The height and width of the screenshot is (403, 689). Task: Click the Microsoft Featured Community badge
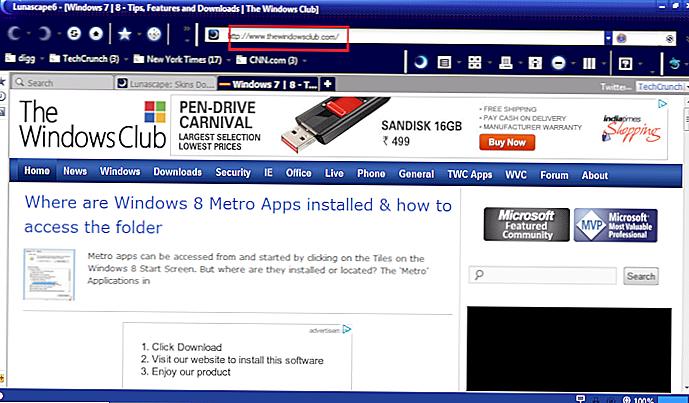pos(526,225)
